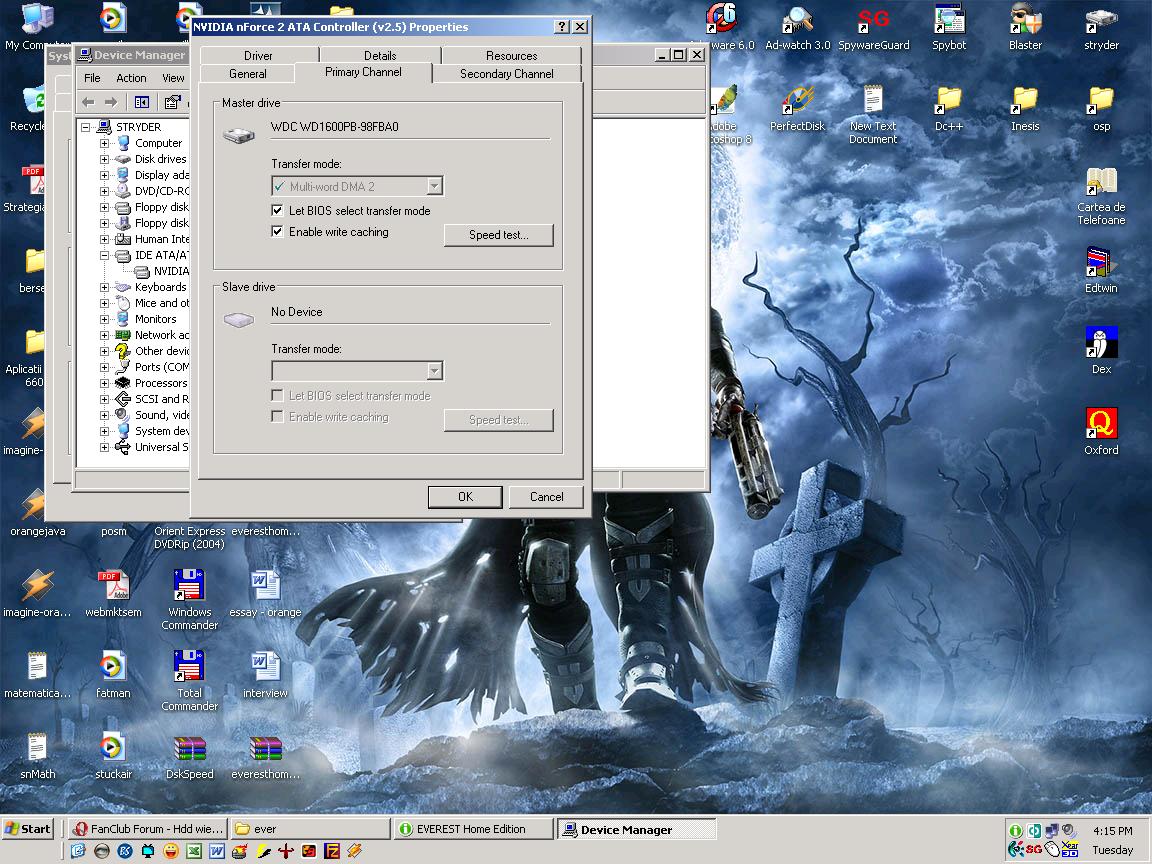The width and height of the screenshot is (1152, 864).
Task: Open the Cartea de Telefoane desktop icon
Action: click(1101, 196)
